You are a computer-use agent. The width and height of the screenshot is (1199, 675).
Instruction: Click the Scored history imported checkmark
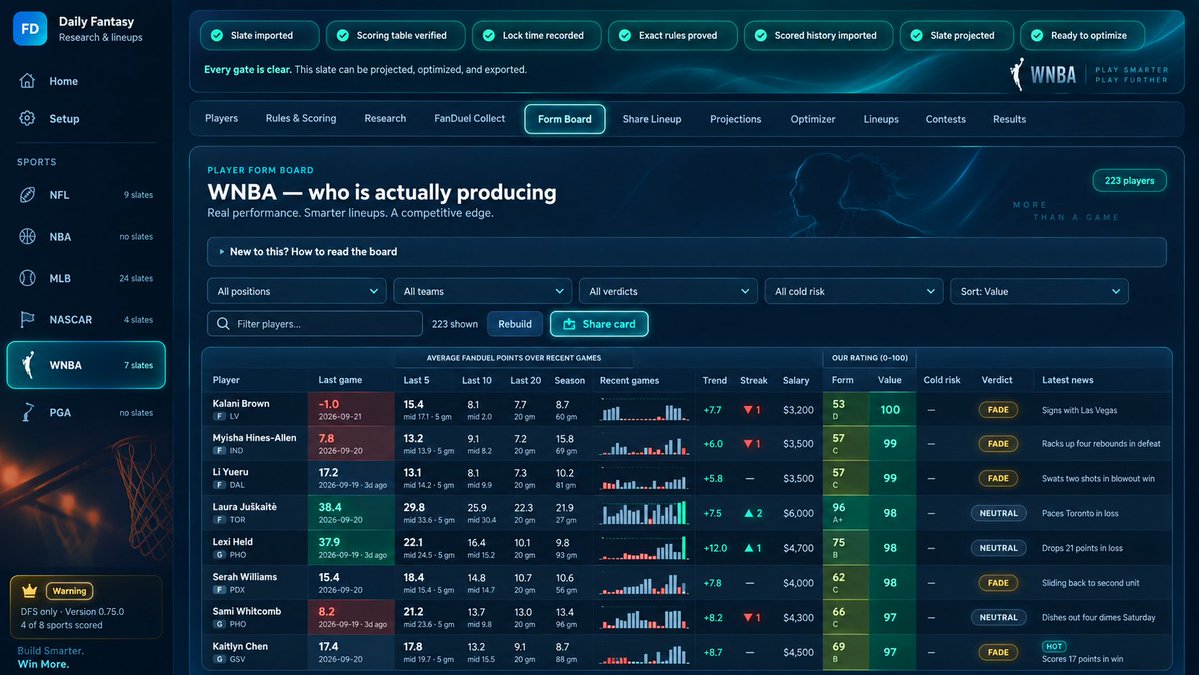(761, 35)
